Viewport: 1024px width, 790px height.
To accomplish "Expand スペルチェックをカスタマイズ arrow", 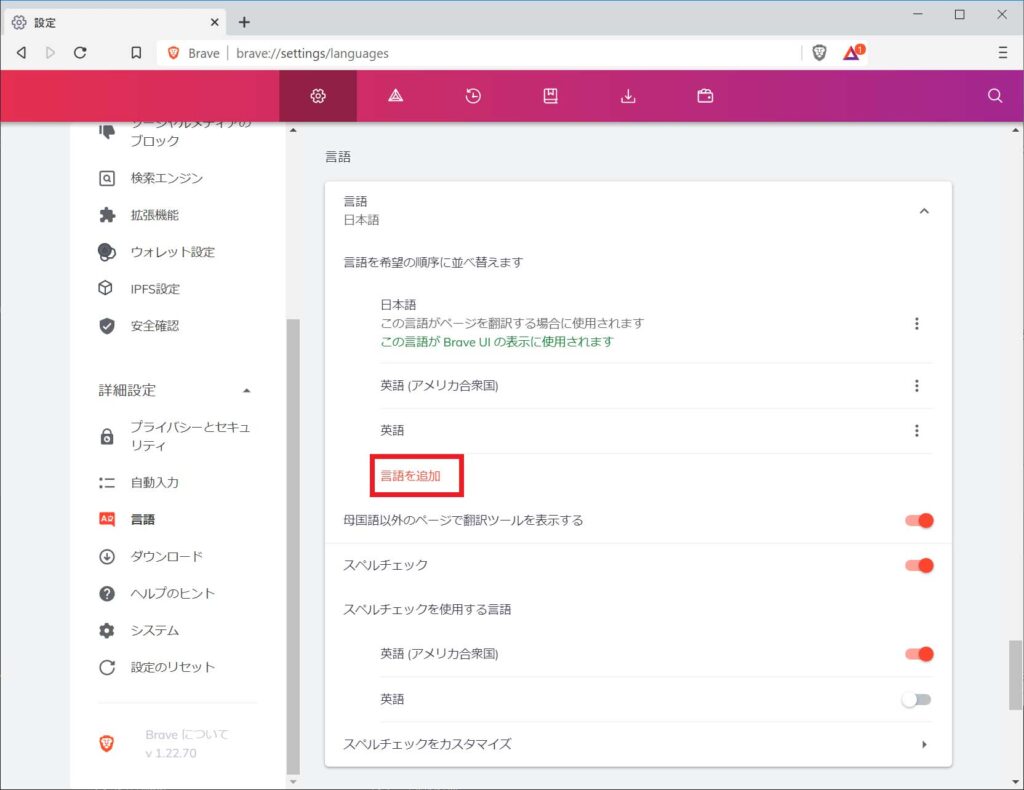I will tap(924, 744).
